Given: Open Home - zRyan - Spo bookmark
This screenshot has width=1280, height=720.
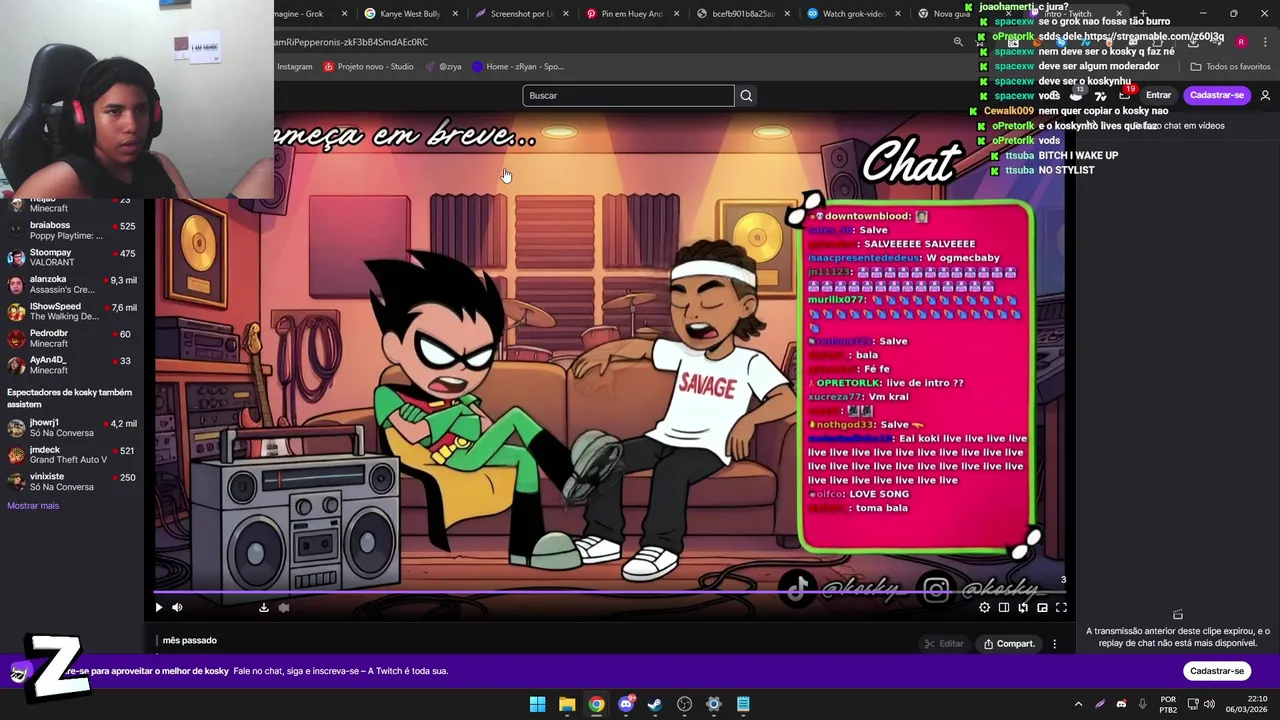Looking at the screenshot, I should pyautogui.click(x=518, y=67).
